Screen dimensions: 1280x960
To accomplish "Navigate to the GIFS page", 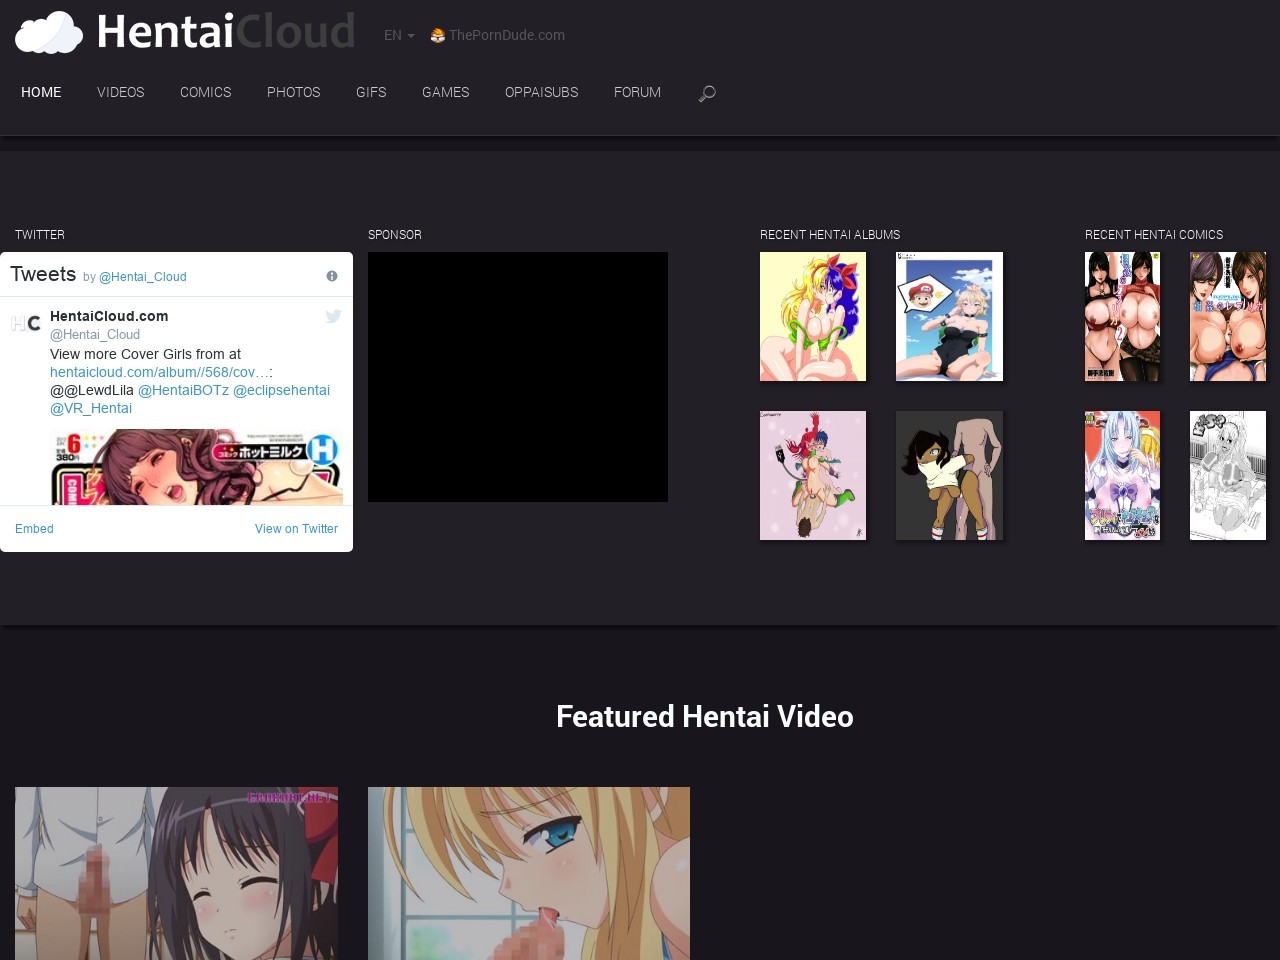I will [x=371, y=92].
